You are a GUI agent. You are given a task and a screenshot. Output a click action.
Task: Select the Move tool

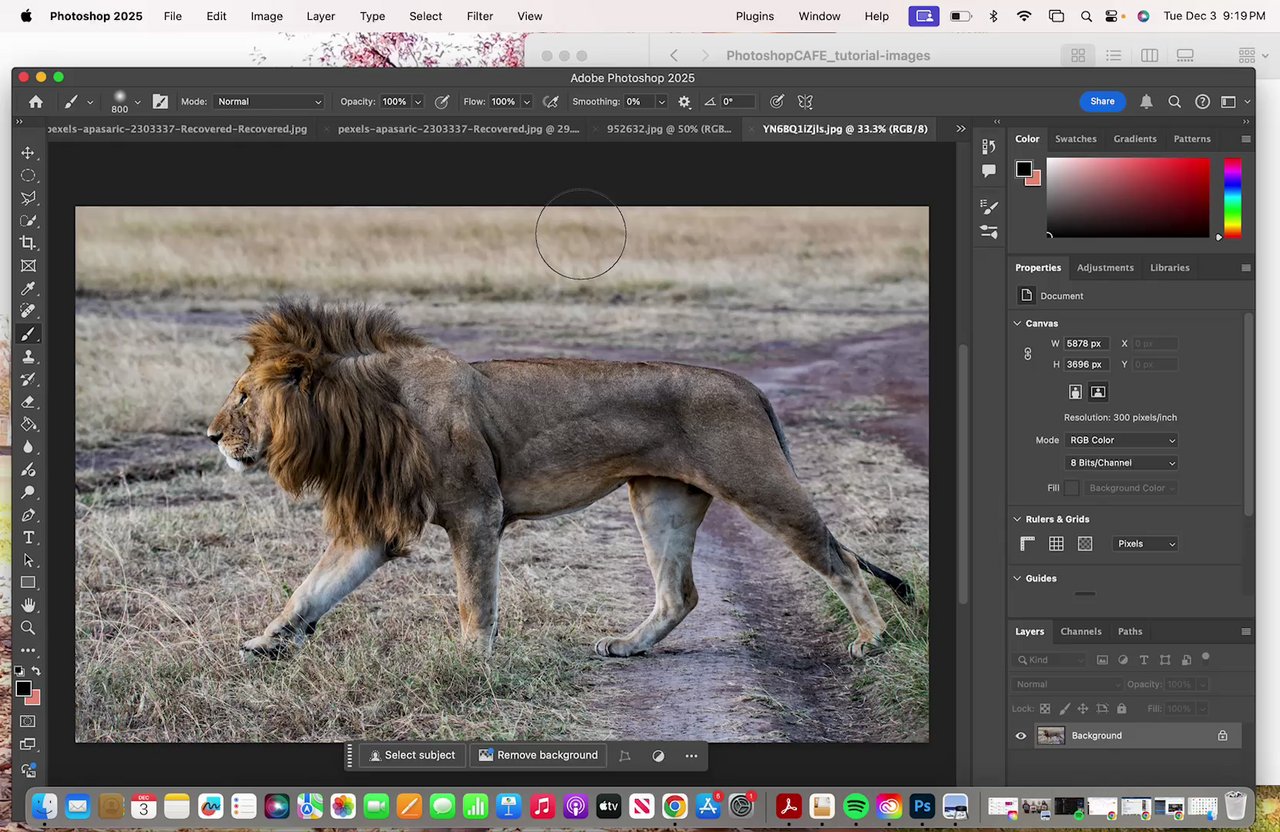(x=28, y=153)
